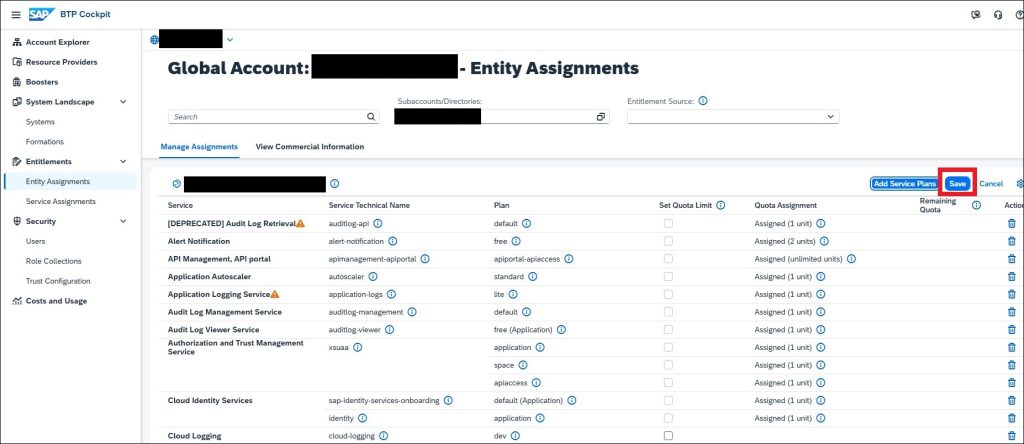Click the globe icon beside account name
The width and height of the screenshot is (1024, 444).
154,40
